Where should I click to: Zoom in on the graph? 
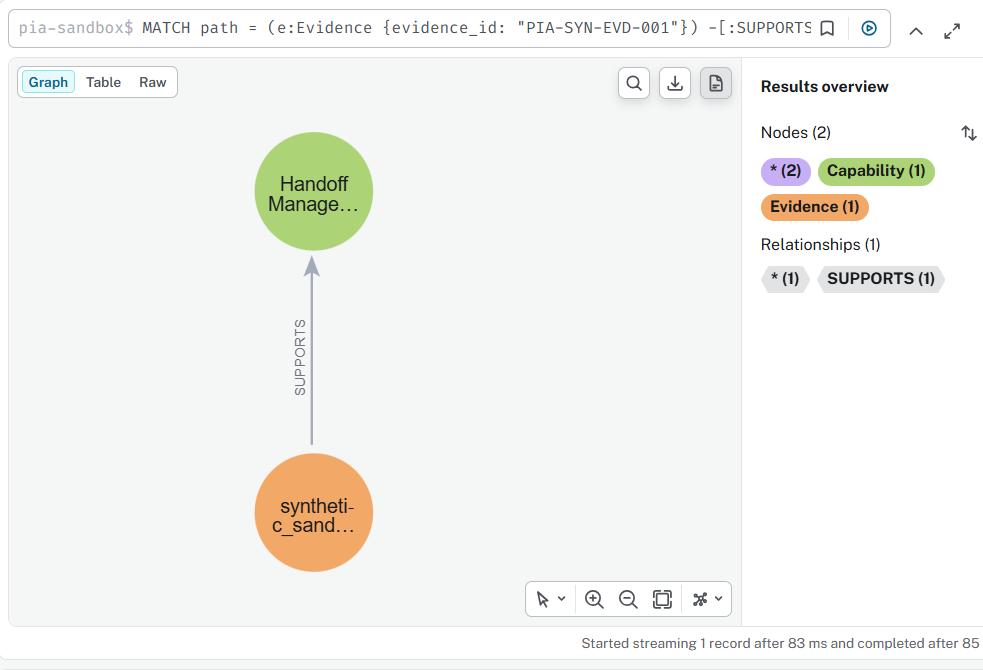[x=594, y=600]
